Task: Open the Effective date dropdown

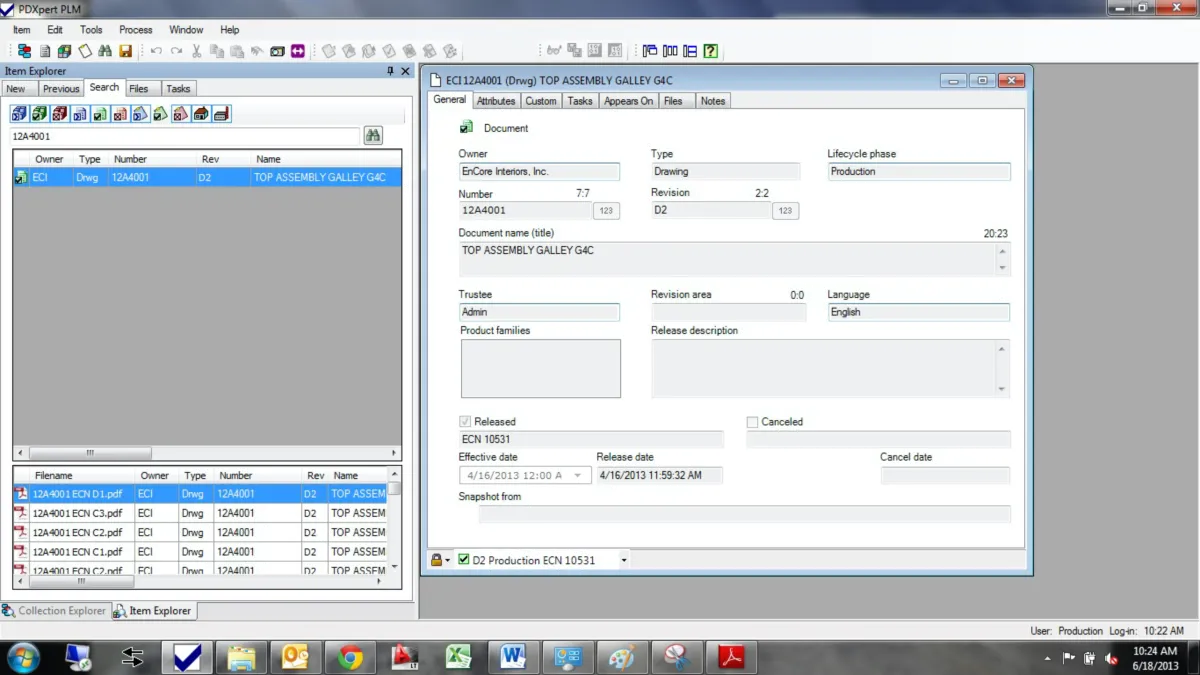Action: [577, 476]
